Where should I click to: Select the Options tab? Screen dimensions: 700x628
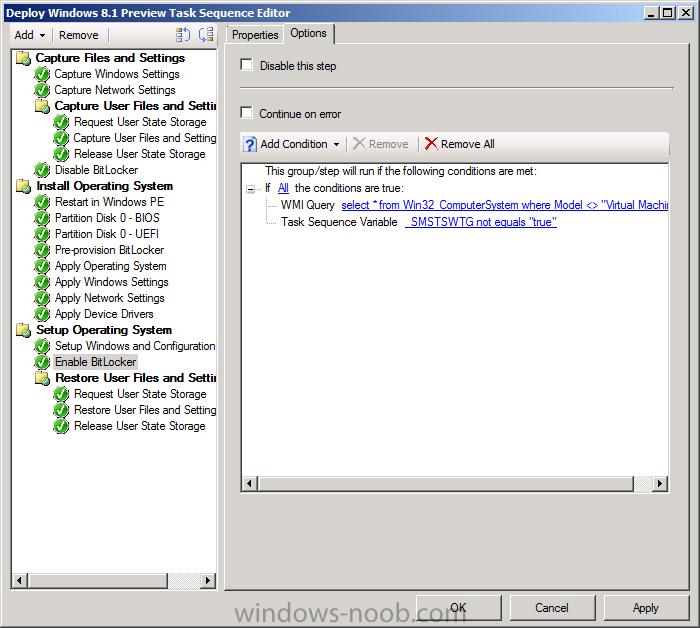click(x=308, y=33)
